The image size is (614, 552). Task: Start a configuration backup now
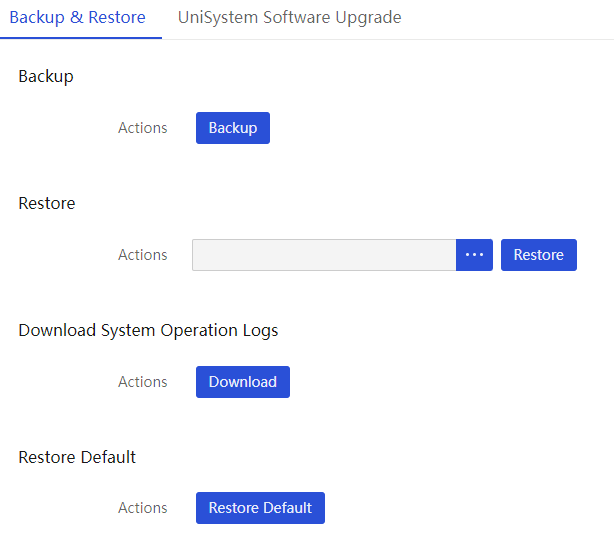(233, 128)
